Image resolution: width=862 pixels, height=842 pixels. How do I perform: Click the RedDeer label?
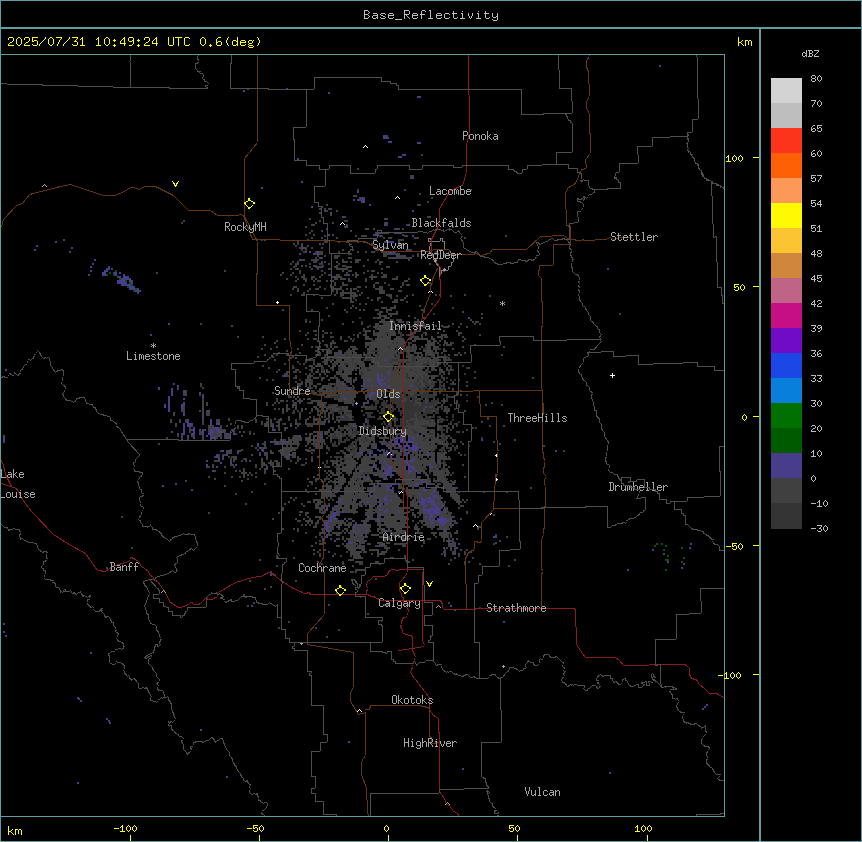440,255
